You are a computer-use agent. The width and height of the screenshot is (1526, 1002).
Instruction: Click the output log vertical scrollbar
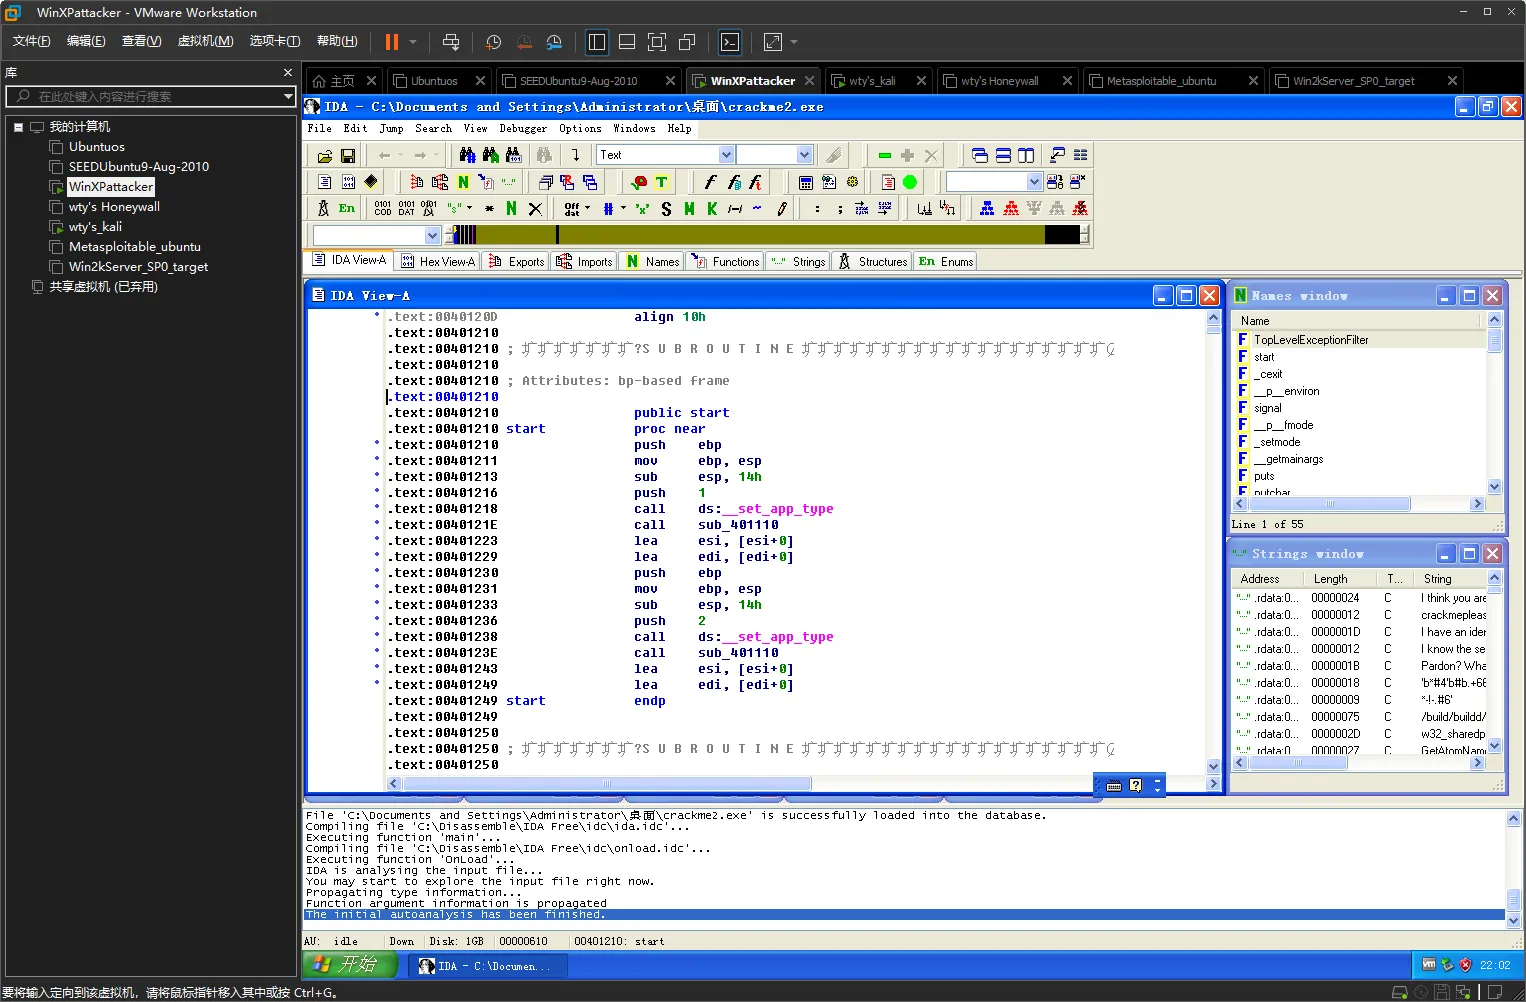tap(1513, 870)
